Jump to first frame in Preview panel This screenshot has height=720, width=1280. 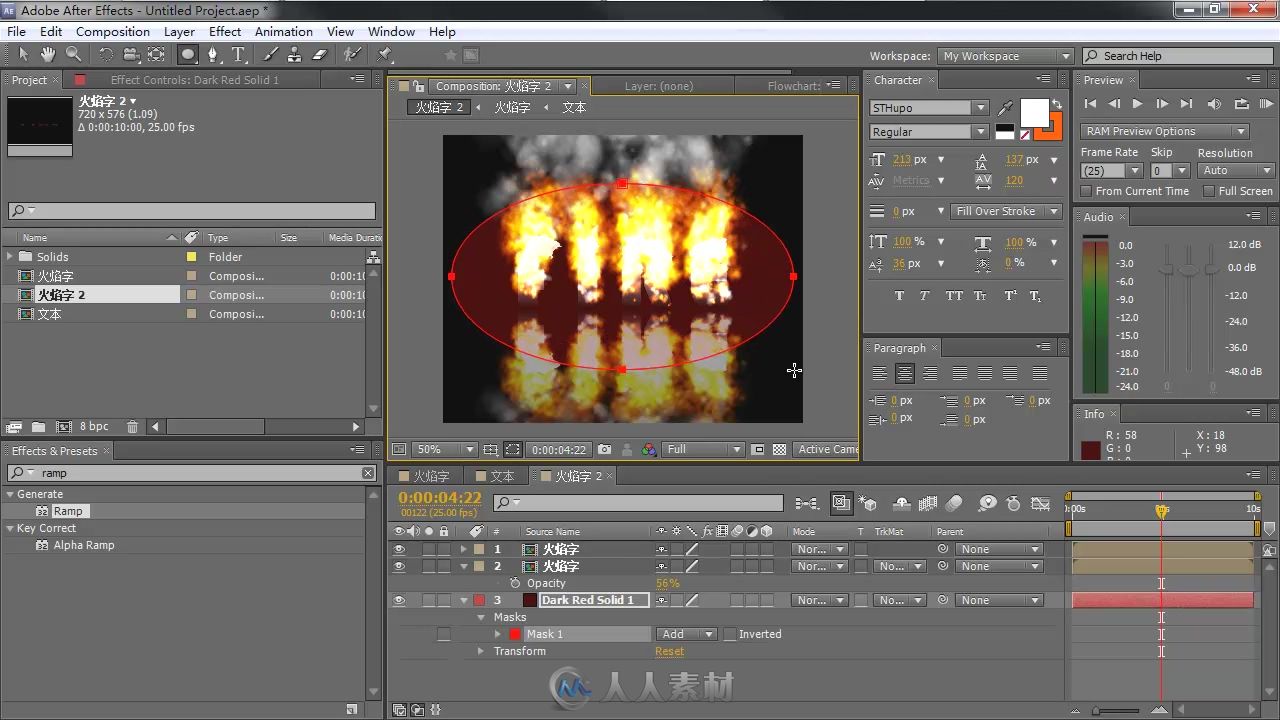click(x=1090, y=104)
